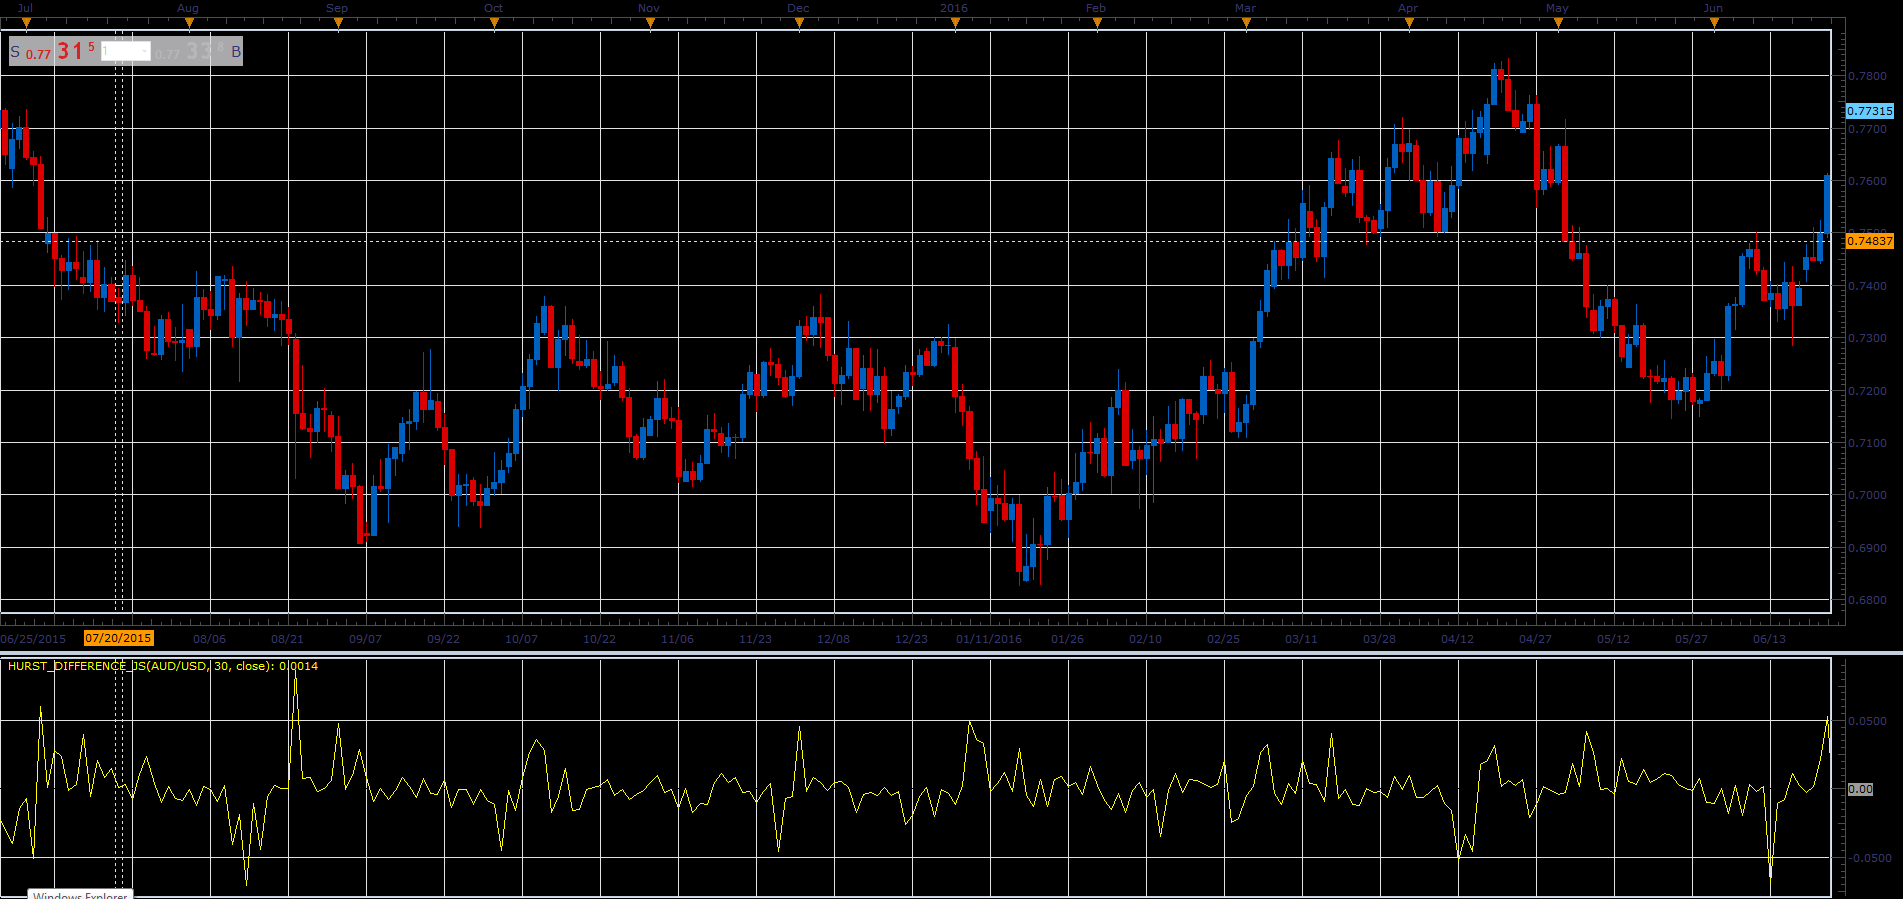Screen dimensions: 1903x899
Task: Click the 11/06 date axis label
Action: point(677,639)
